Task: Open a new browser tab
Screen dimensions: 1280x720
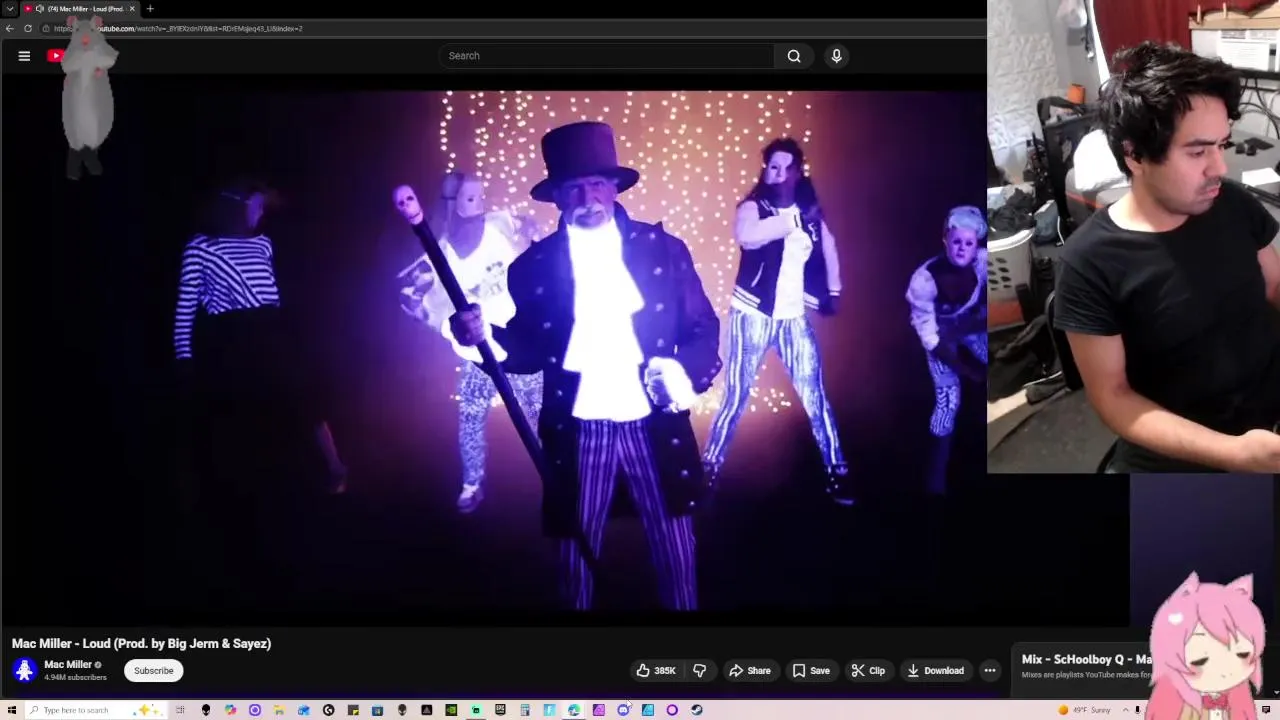Action: 150,9
